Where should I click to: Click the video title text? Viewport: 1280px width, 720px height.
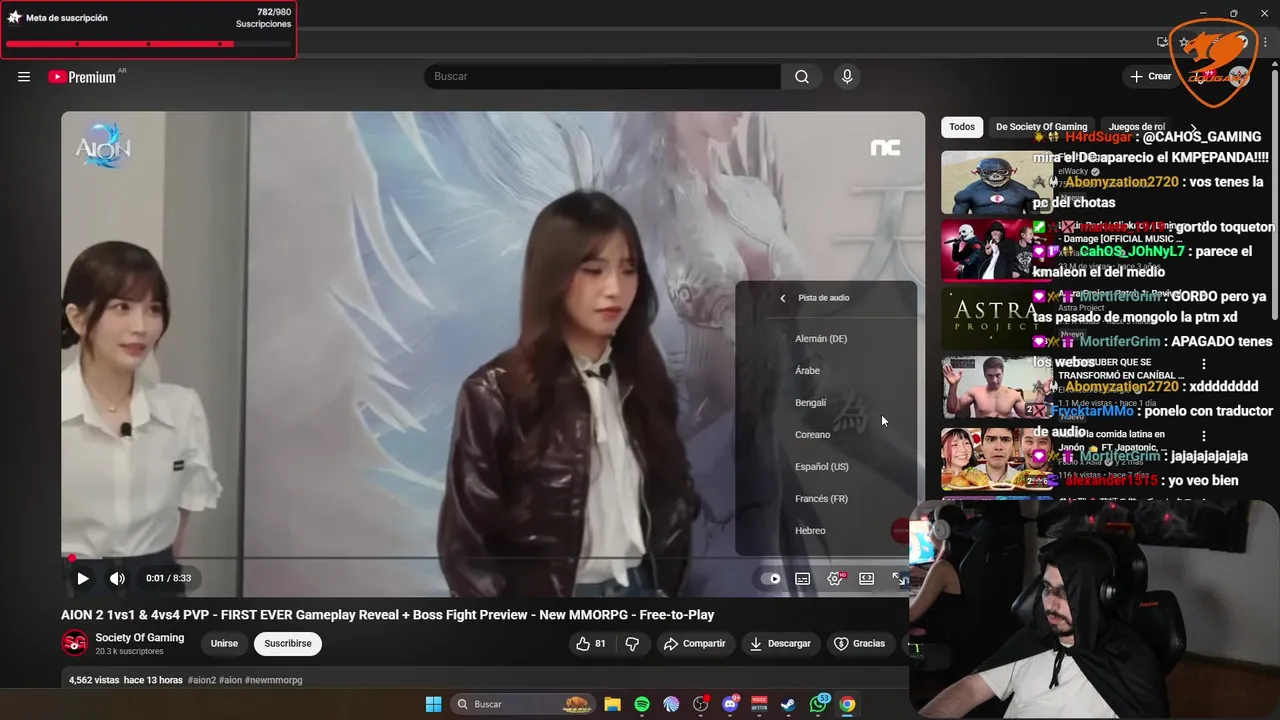coord(388,615)
